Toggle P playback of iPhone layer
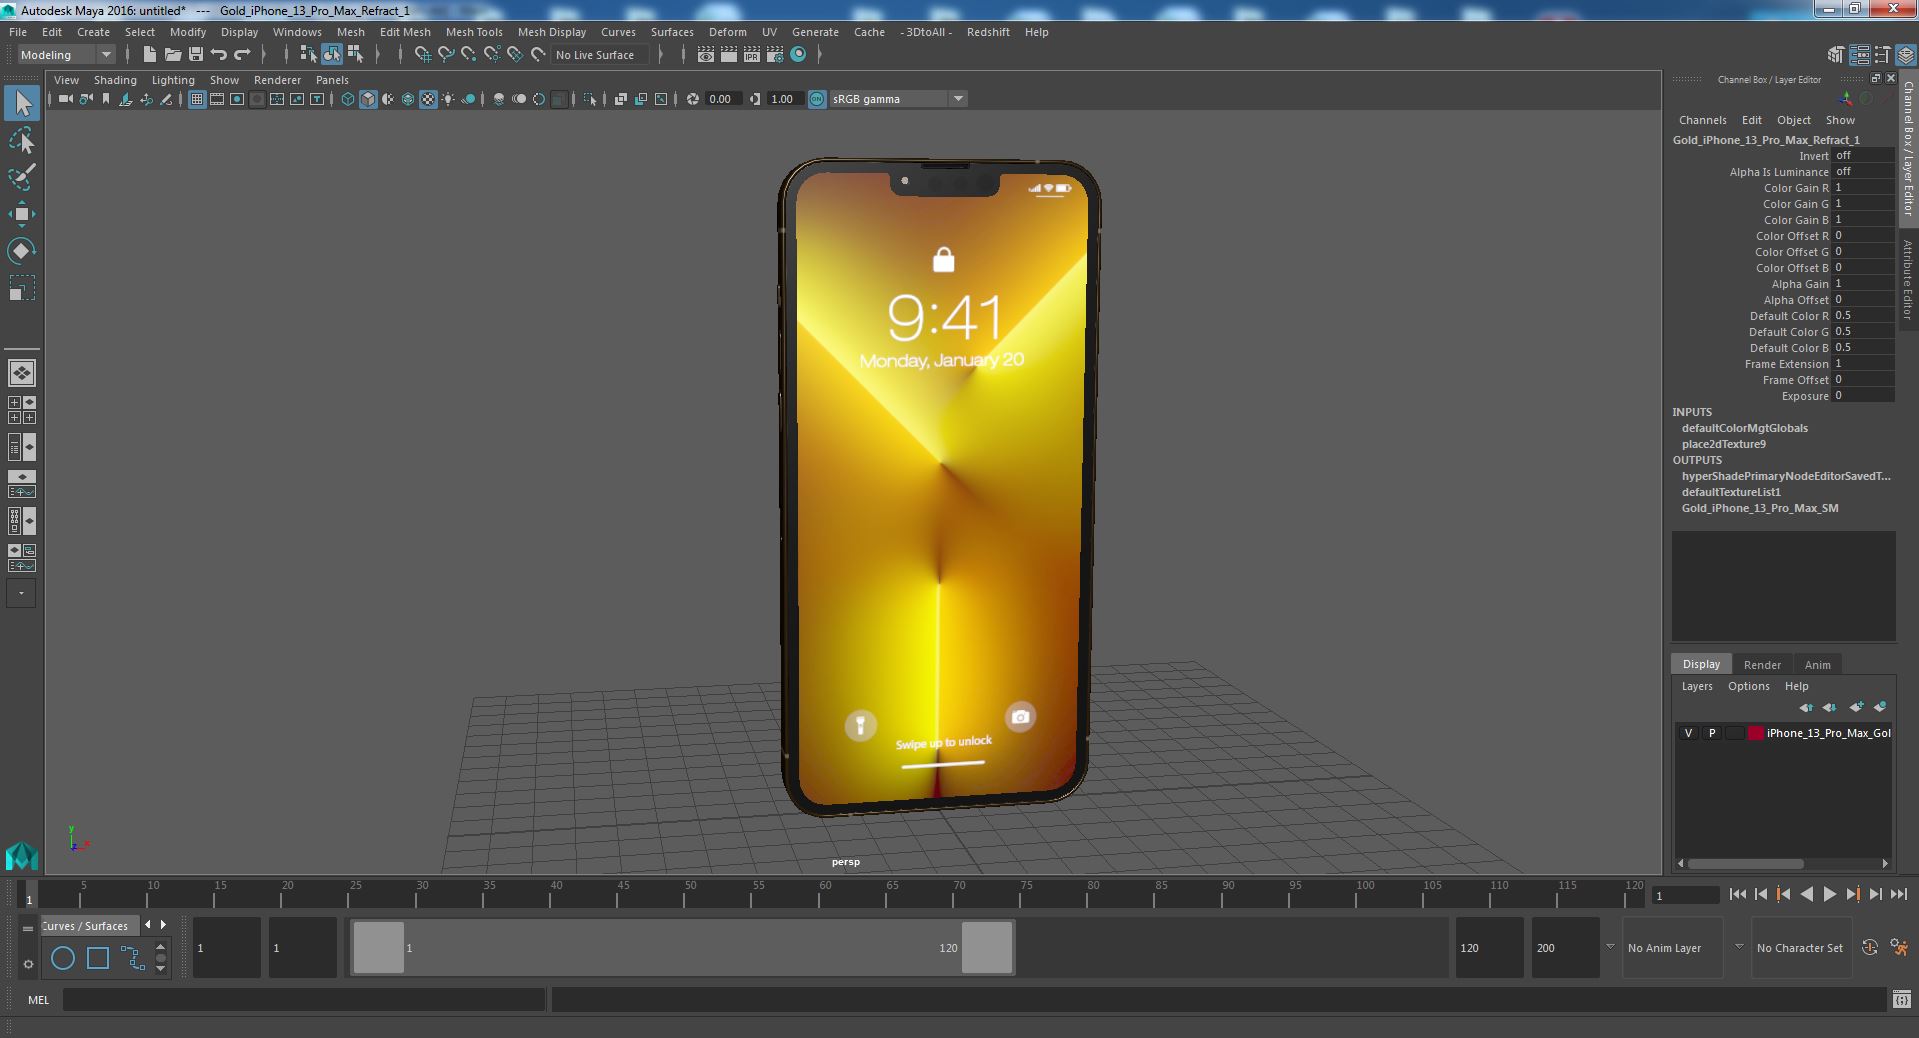This screenshot has height=1038, width=1919. tap(1712, 733)
